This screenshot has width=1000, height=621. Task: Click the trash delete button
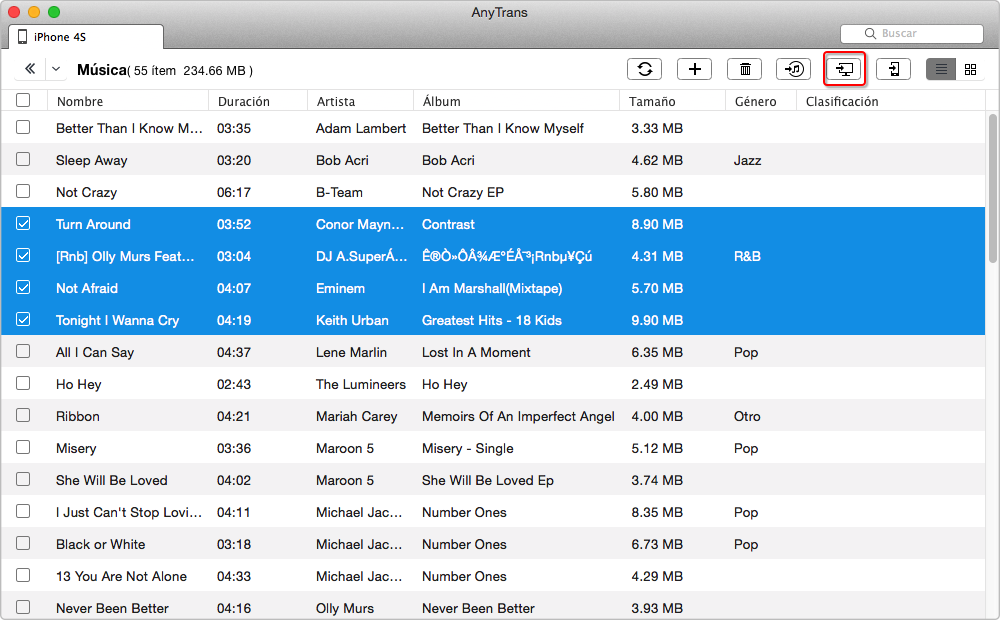(745, 69)
